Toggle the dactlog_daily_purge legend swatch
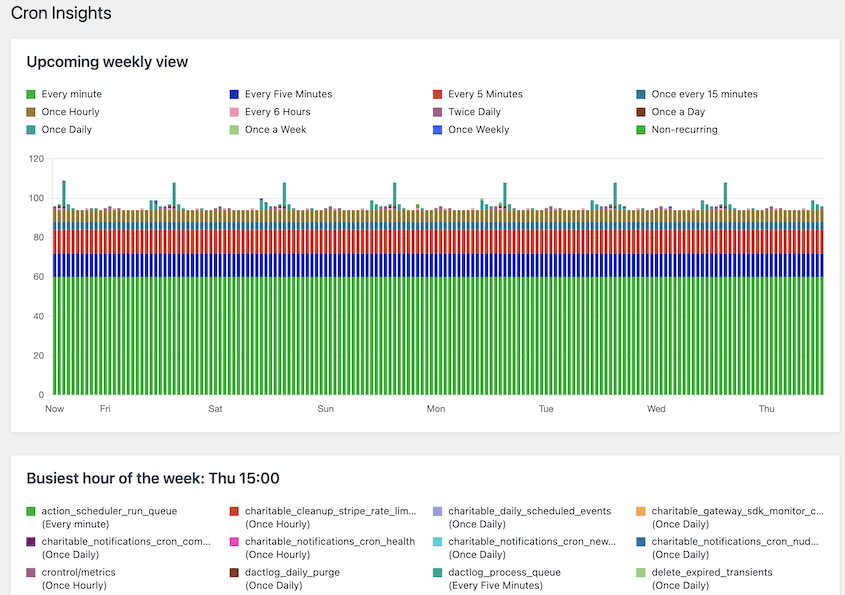The height and width of the screenshot is (595, 845). [234, 572]
